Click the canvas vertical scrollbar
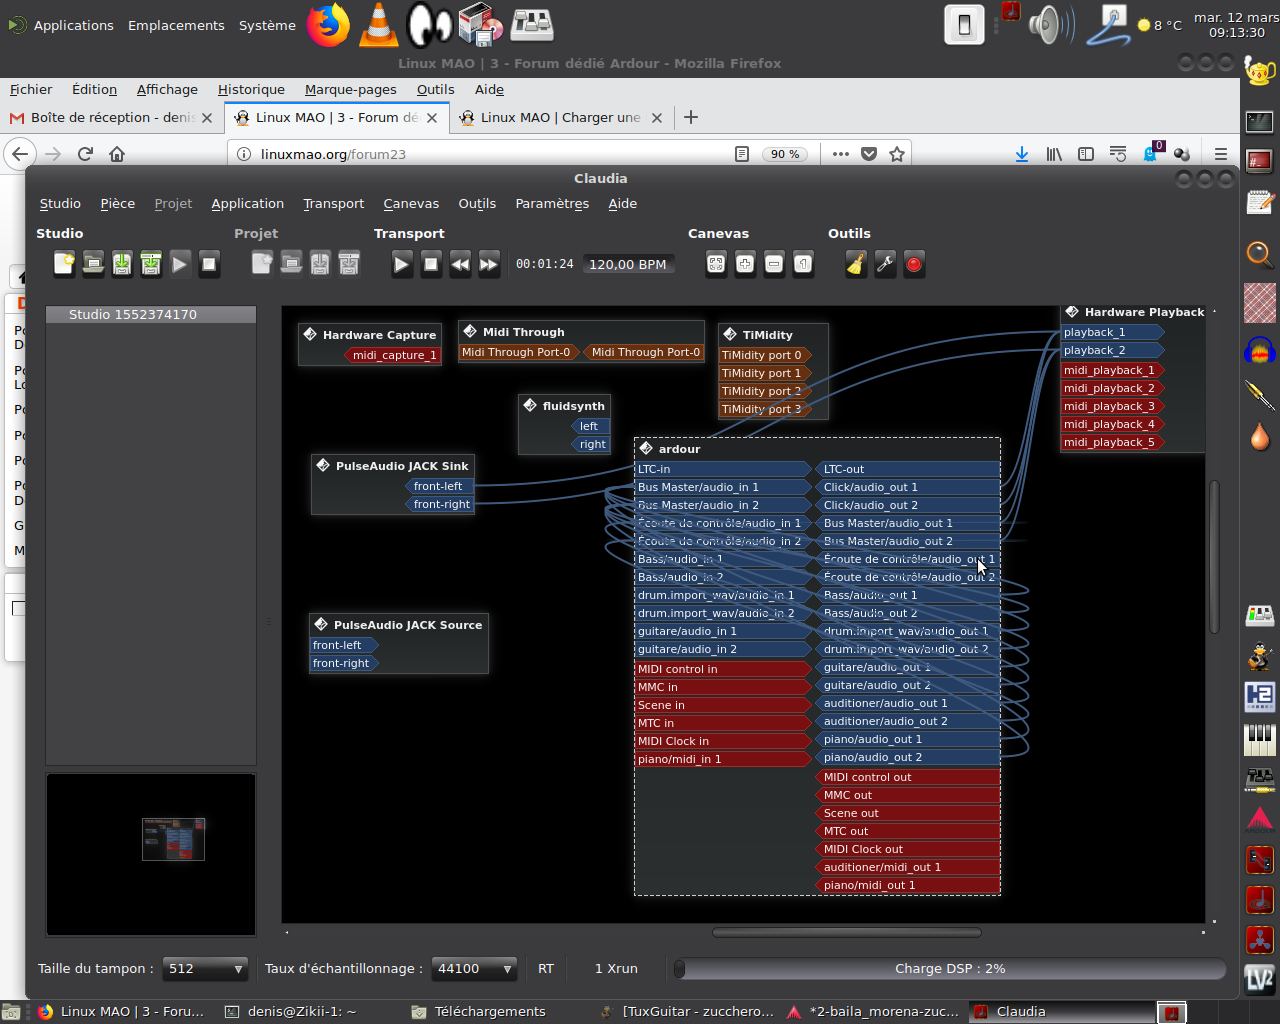Screen dimensions: 1280x1024 (x=1214, y=557)
